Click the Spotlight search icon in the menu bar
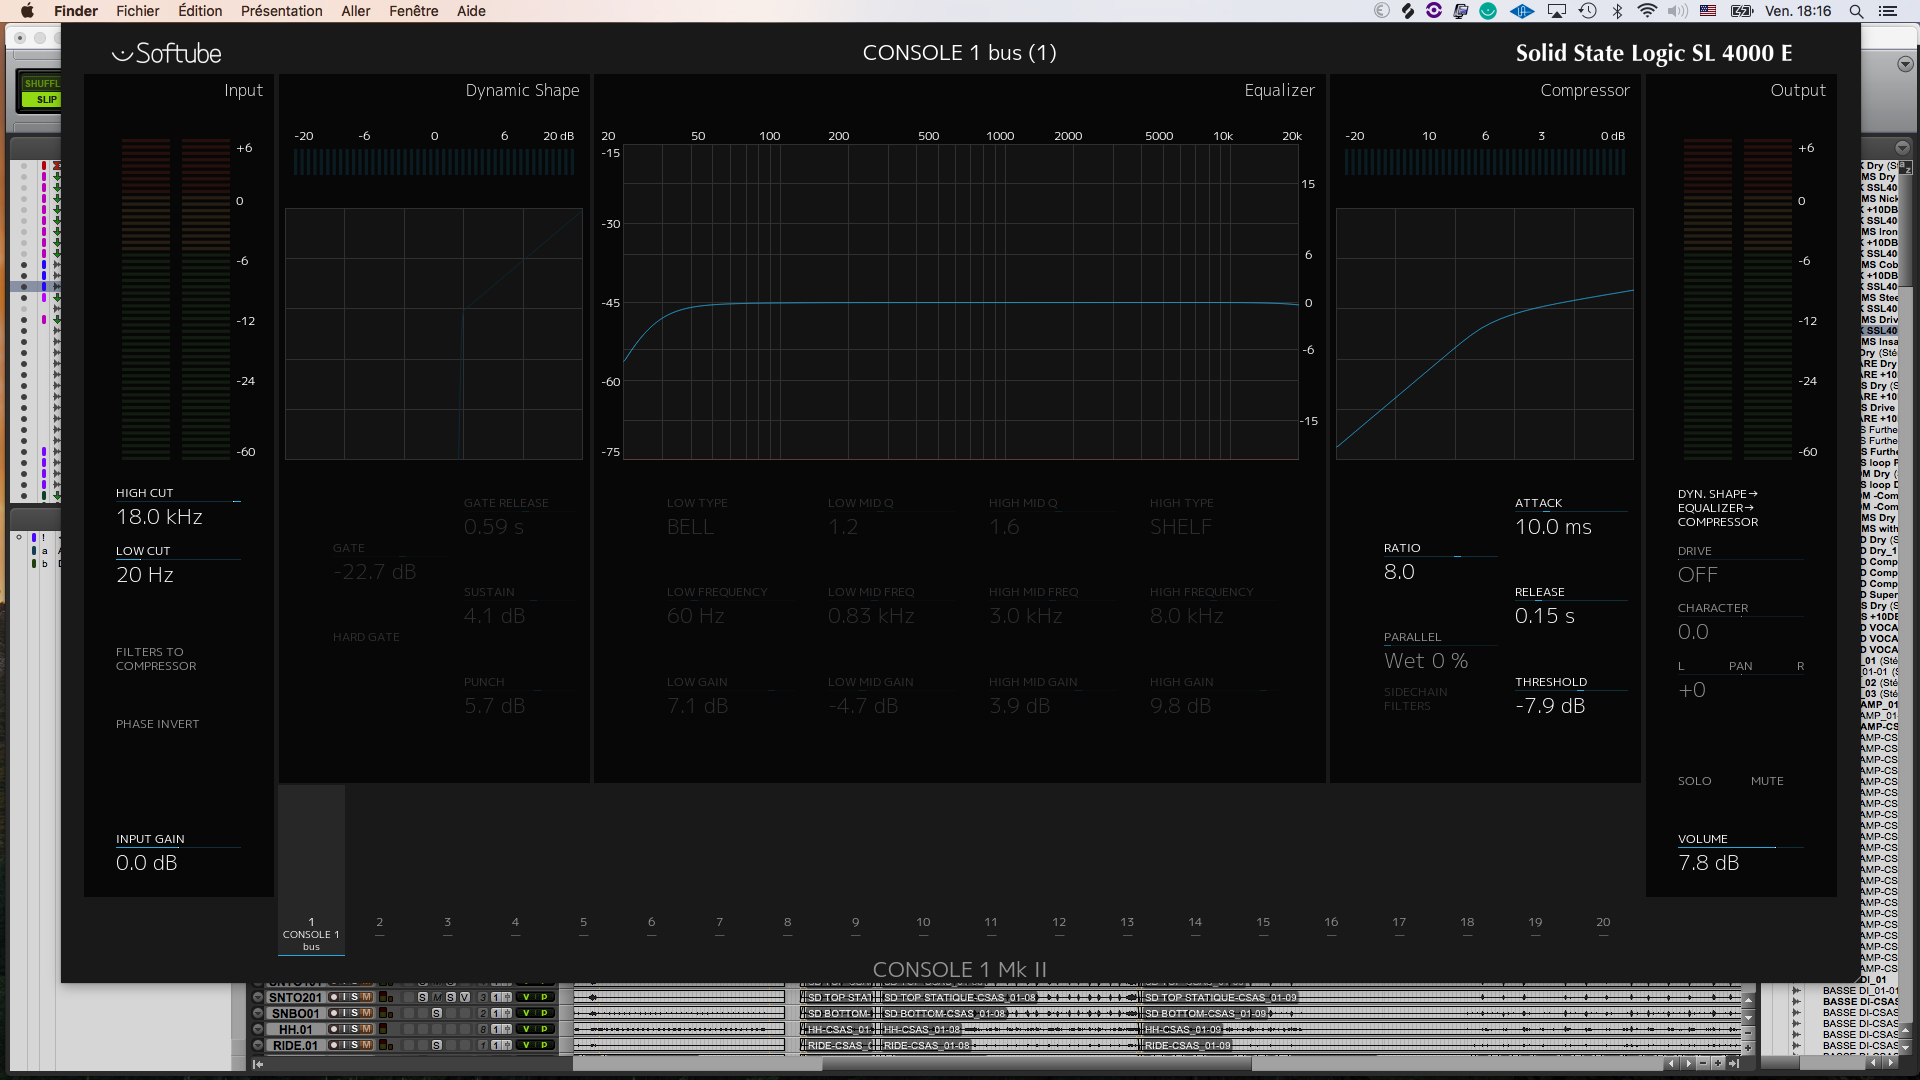Viewport: 1920px width, 1080px height. click(1857, 11)
